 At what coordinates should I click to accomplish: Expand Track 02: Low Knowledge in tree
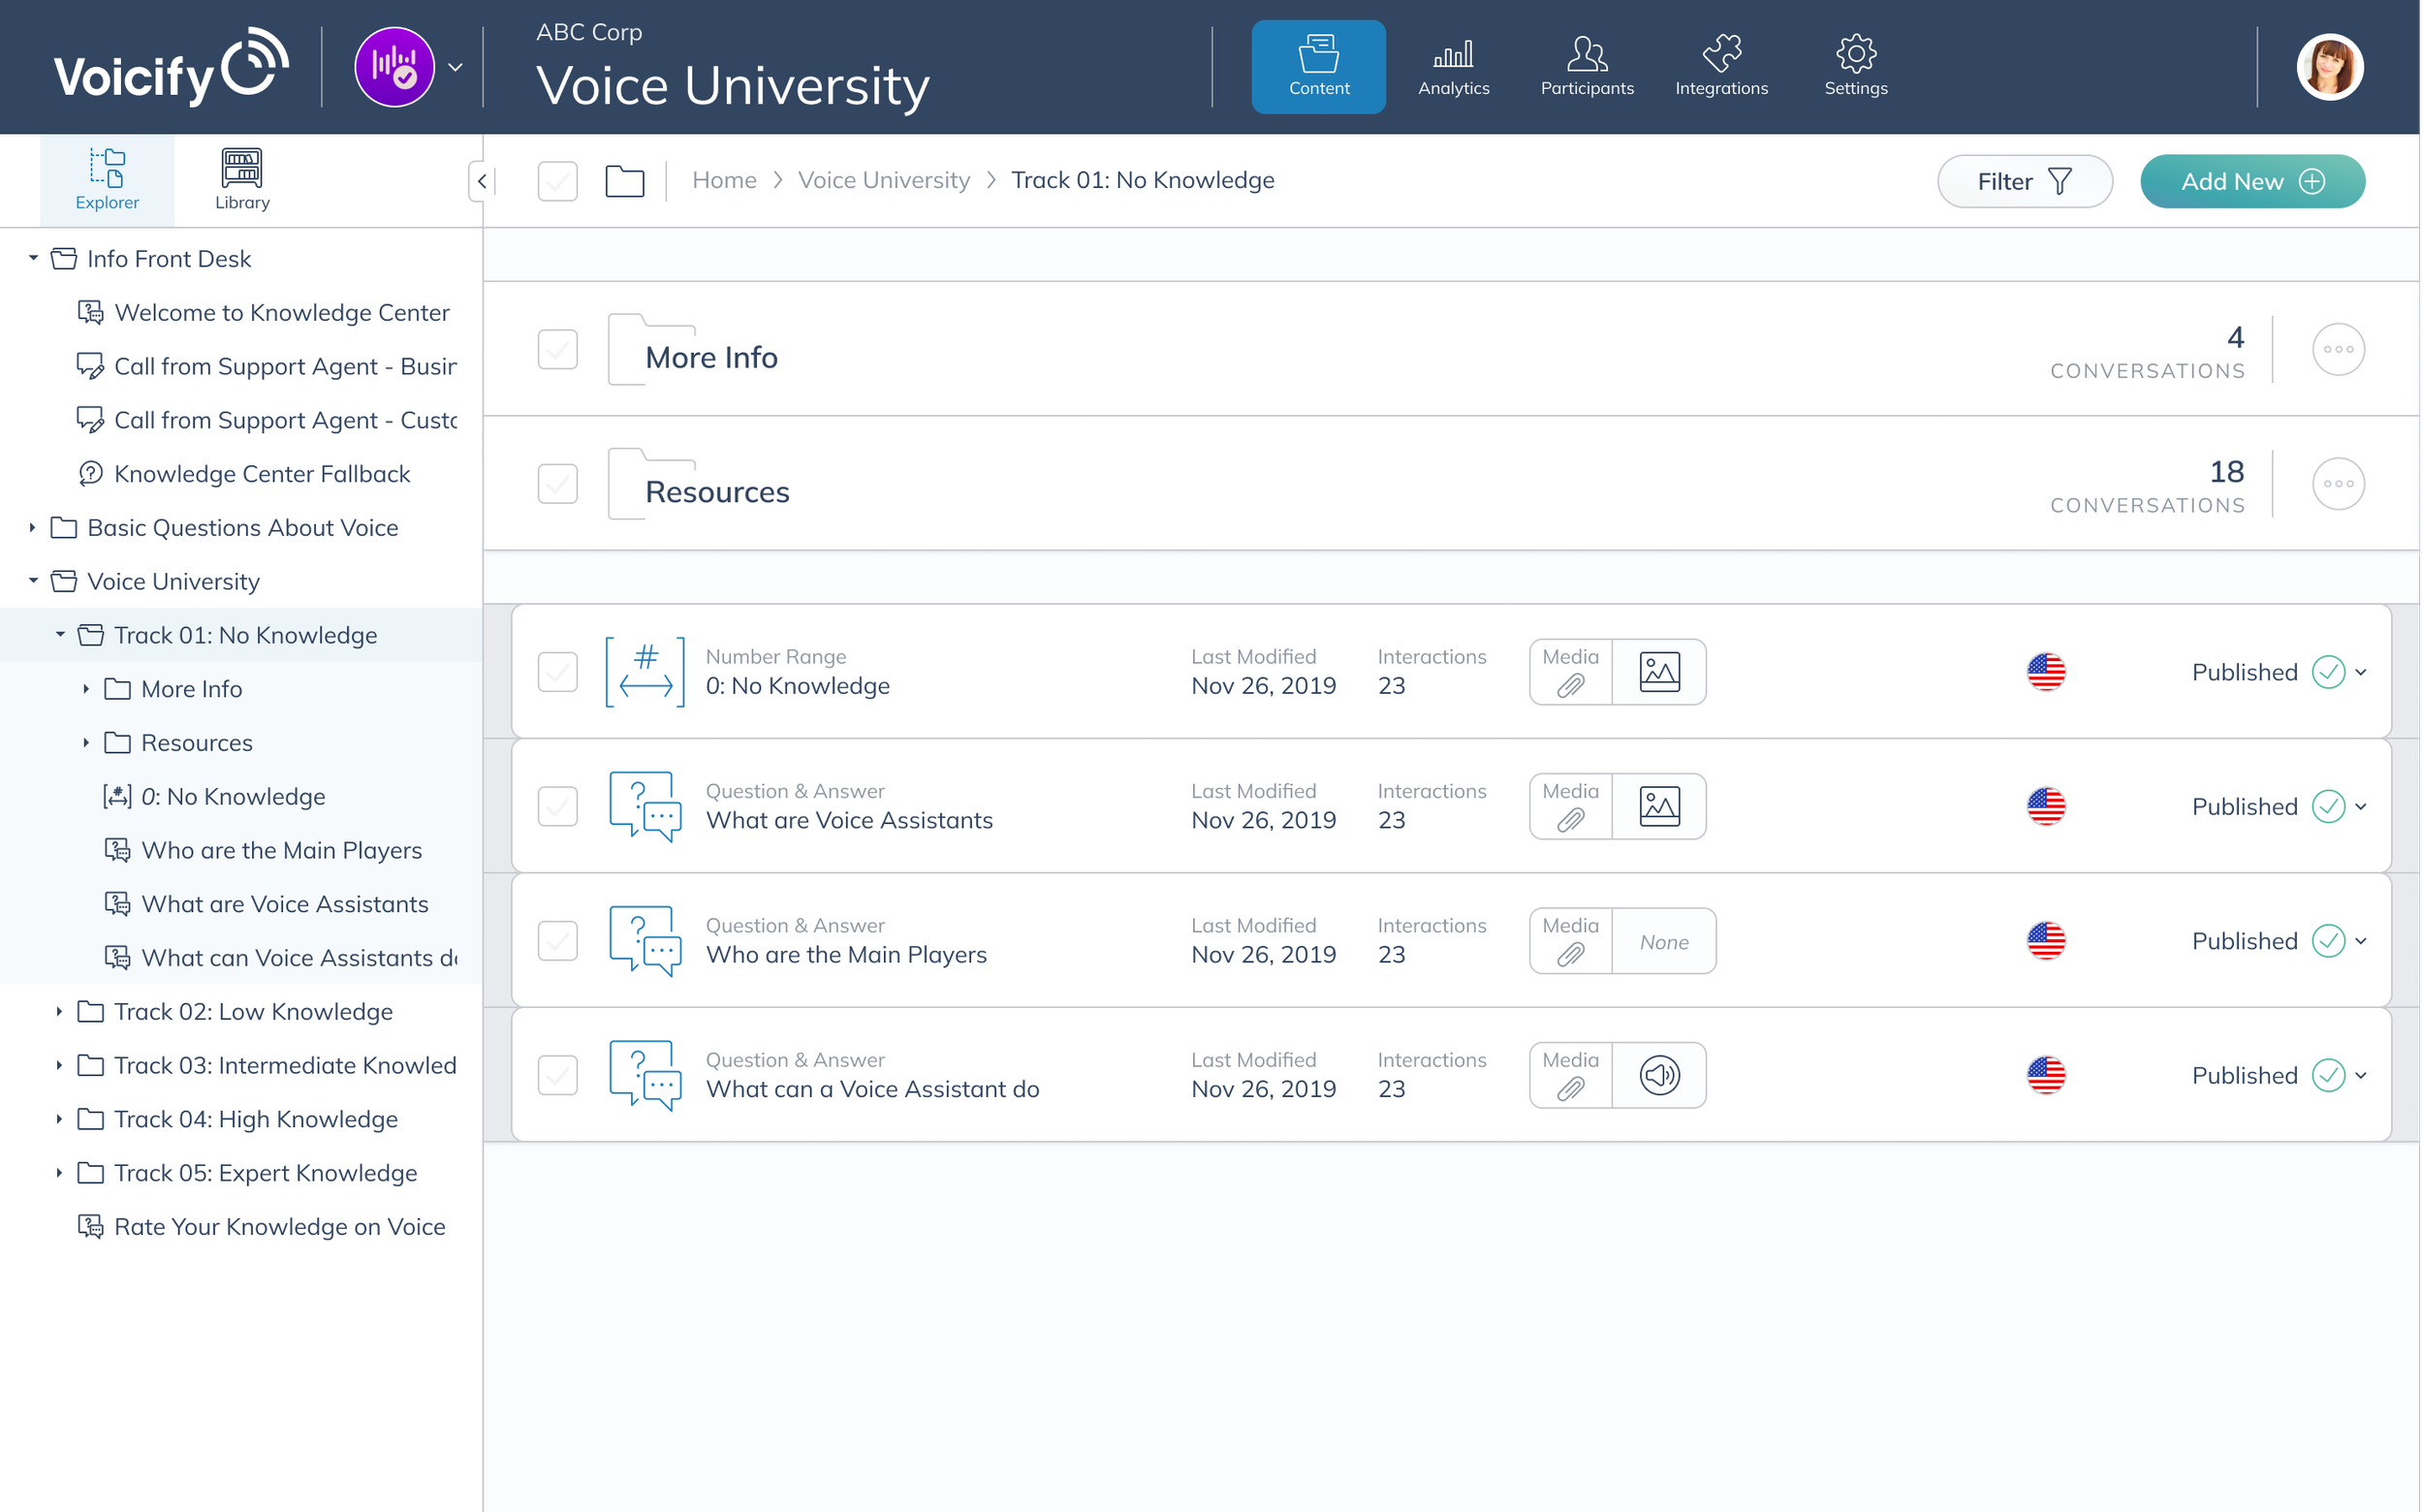click(x=59, y=1012)
